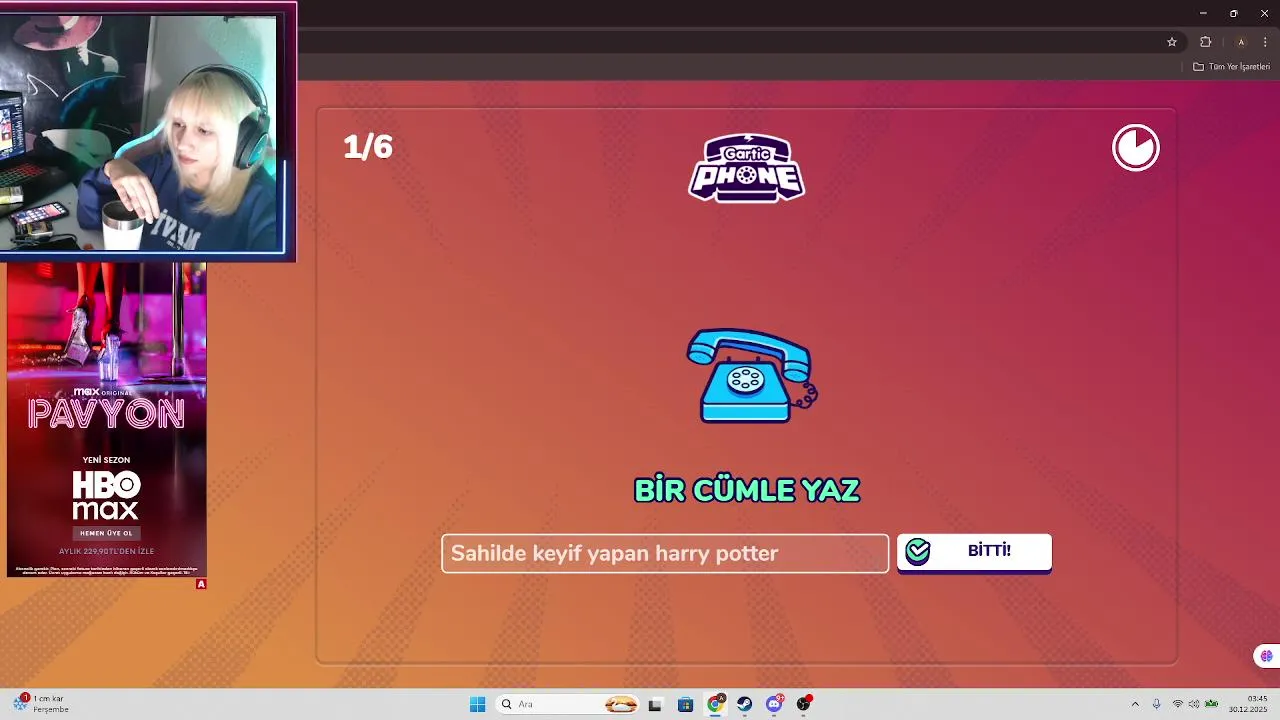Click the red A badge on the ad
Viewport: 1280px width, 720px height.
[201, 584]
